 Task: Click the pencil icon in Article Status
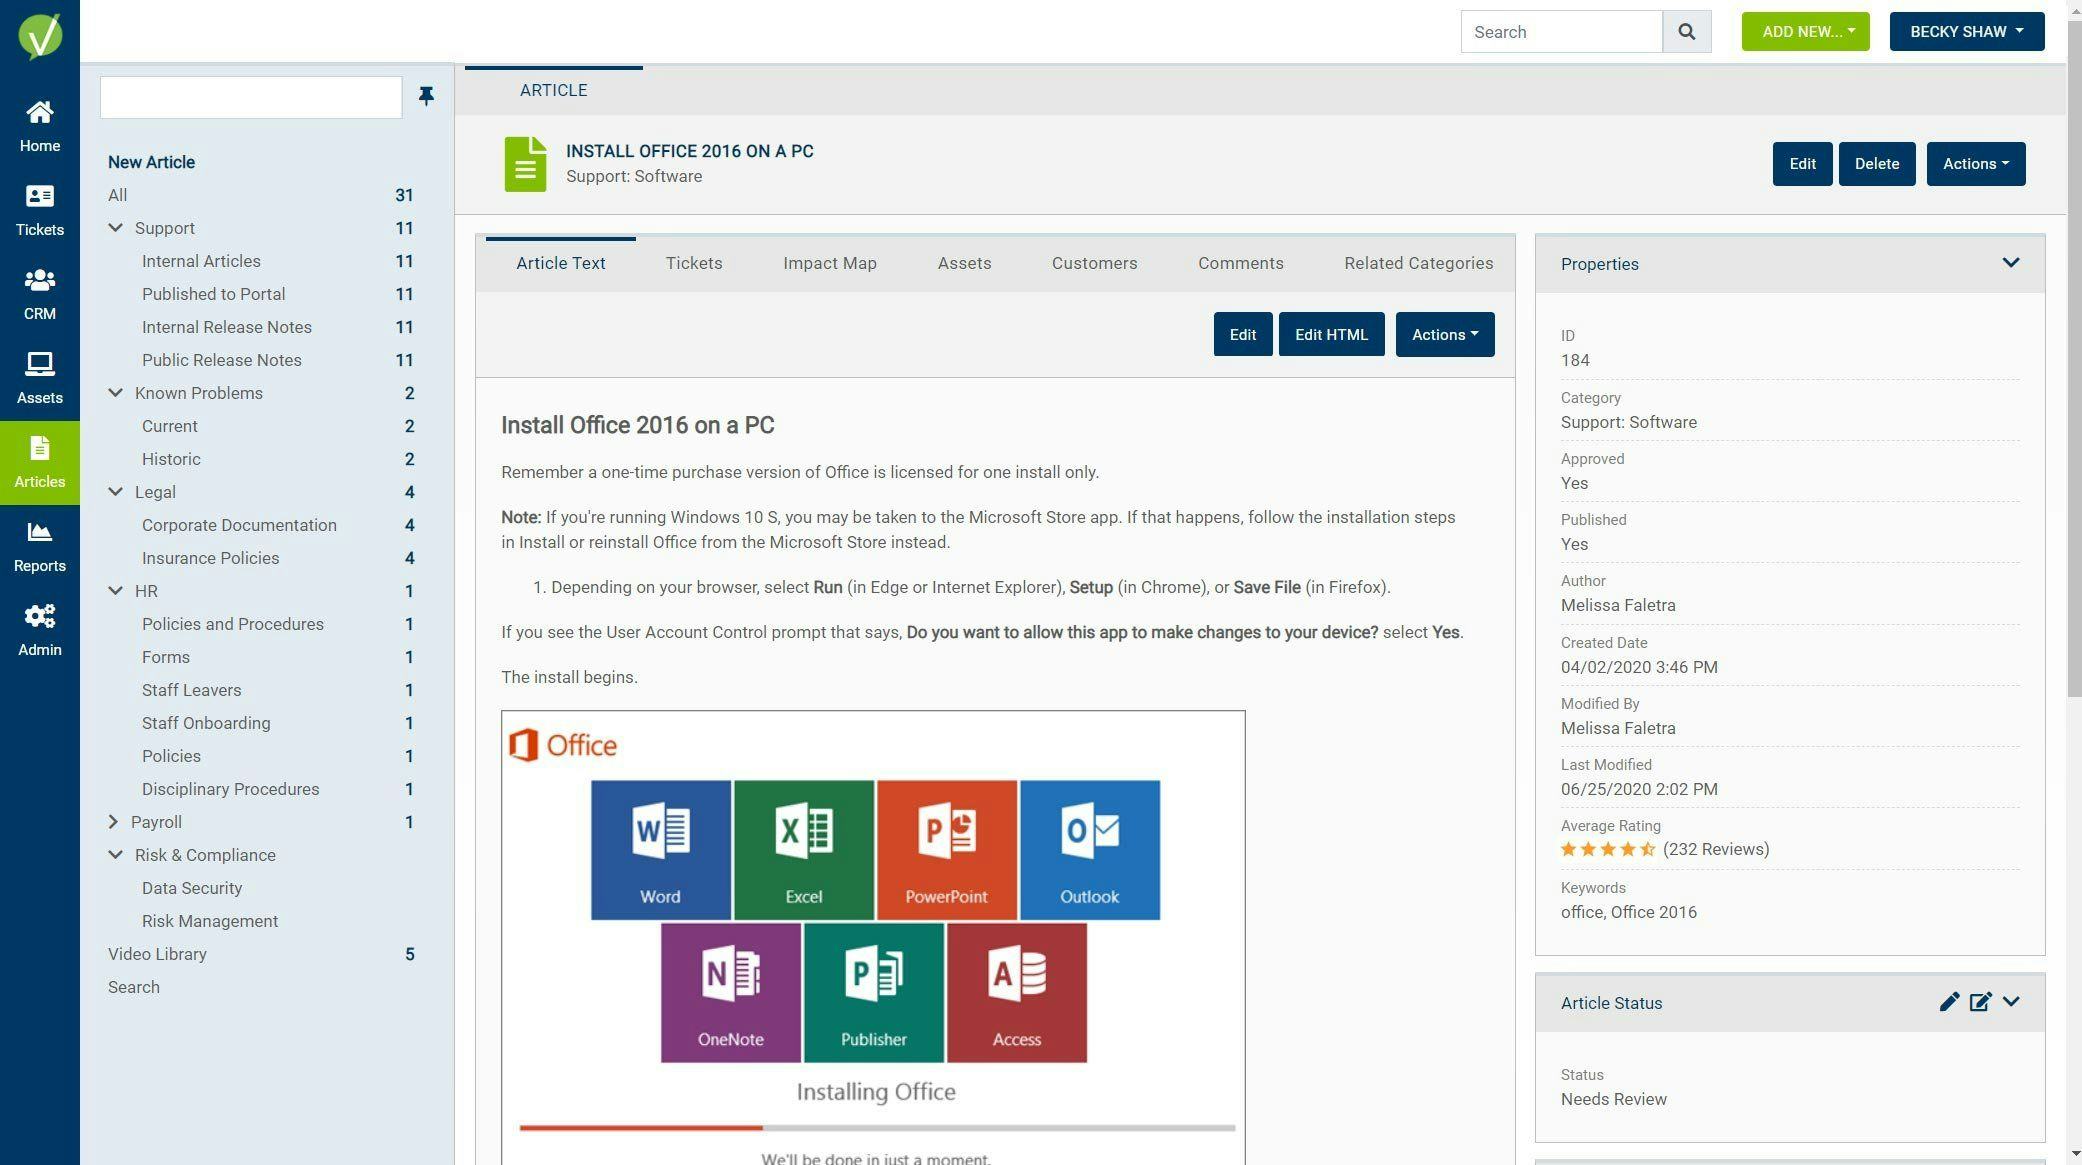pyautogui.click(x=1948, y=1002)
